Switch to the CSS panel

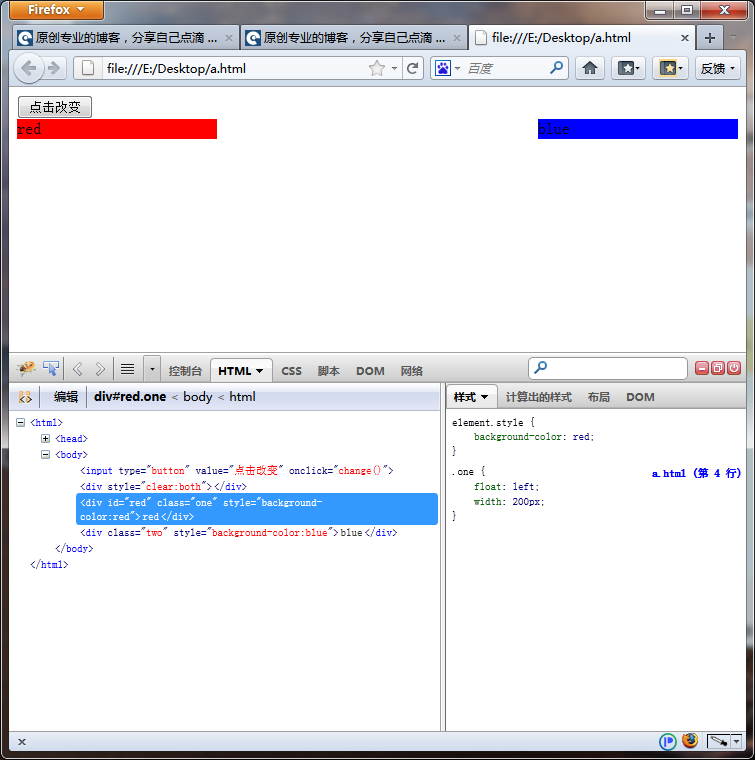pyautogui.click(x=291, y=371)
